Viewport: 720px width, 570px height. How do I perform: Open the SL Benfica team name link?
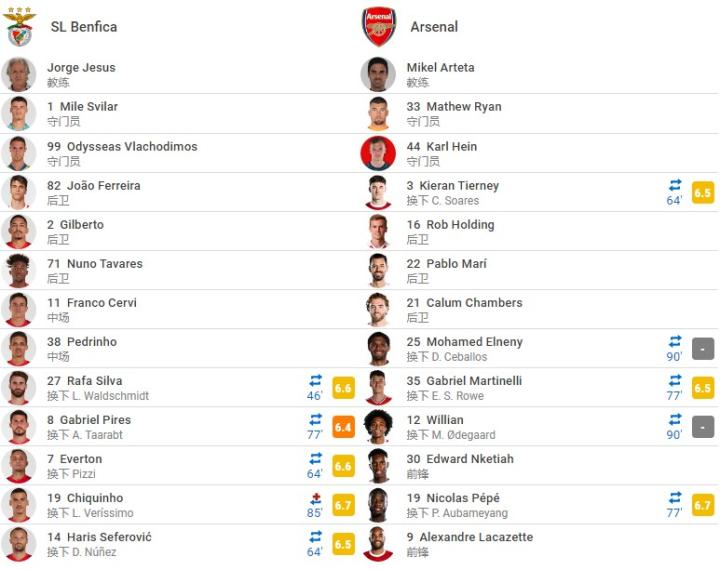point(84,27)
